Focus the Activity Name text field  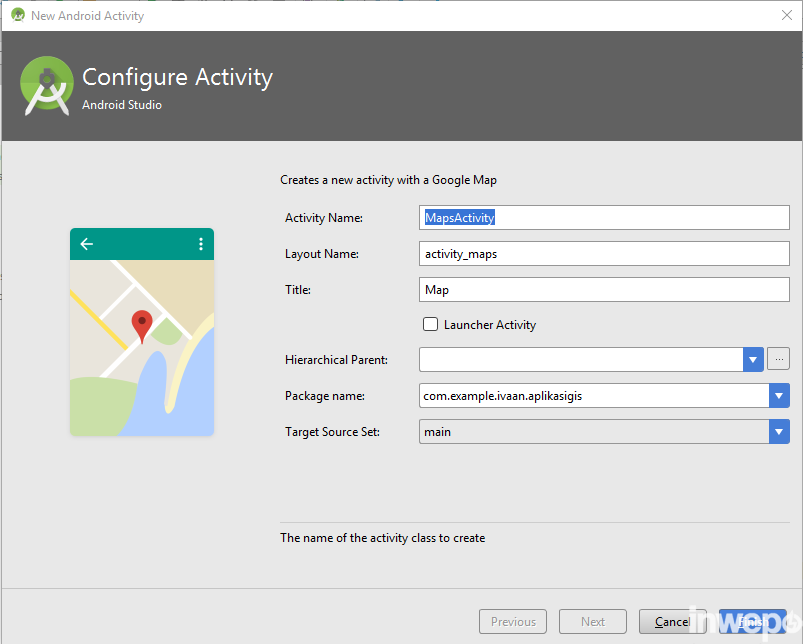point(604,218)
